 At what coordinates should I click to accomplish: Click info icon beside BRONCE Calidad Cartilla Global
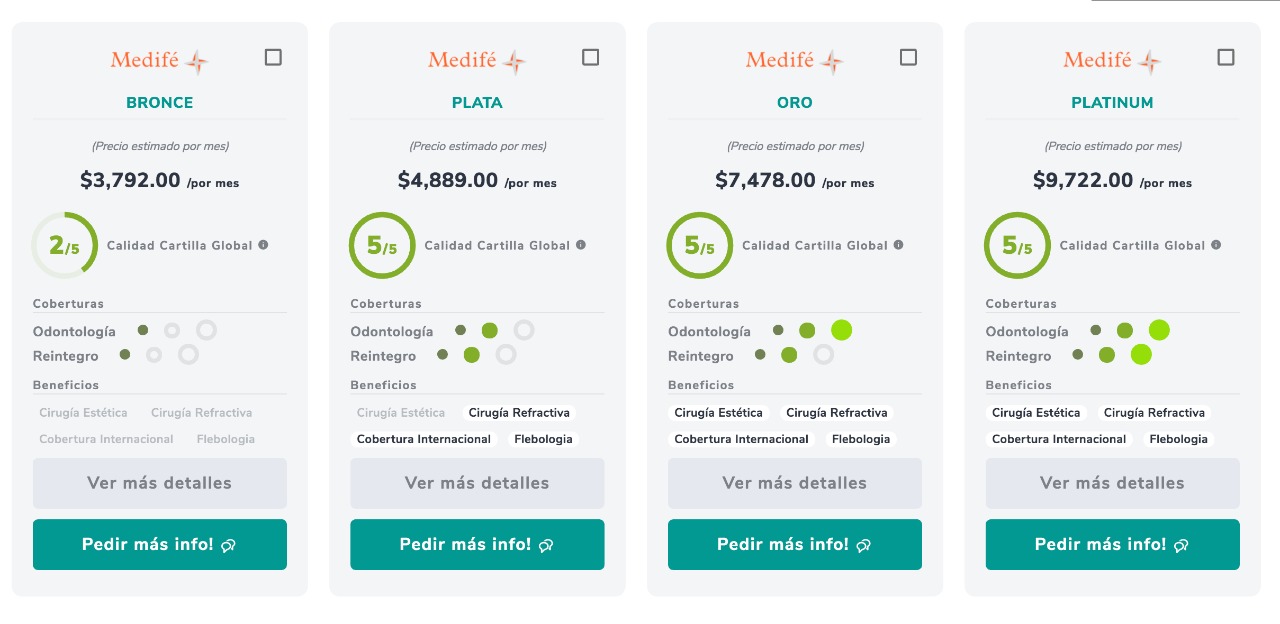pos(263,245)
